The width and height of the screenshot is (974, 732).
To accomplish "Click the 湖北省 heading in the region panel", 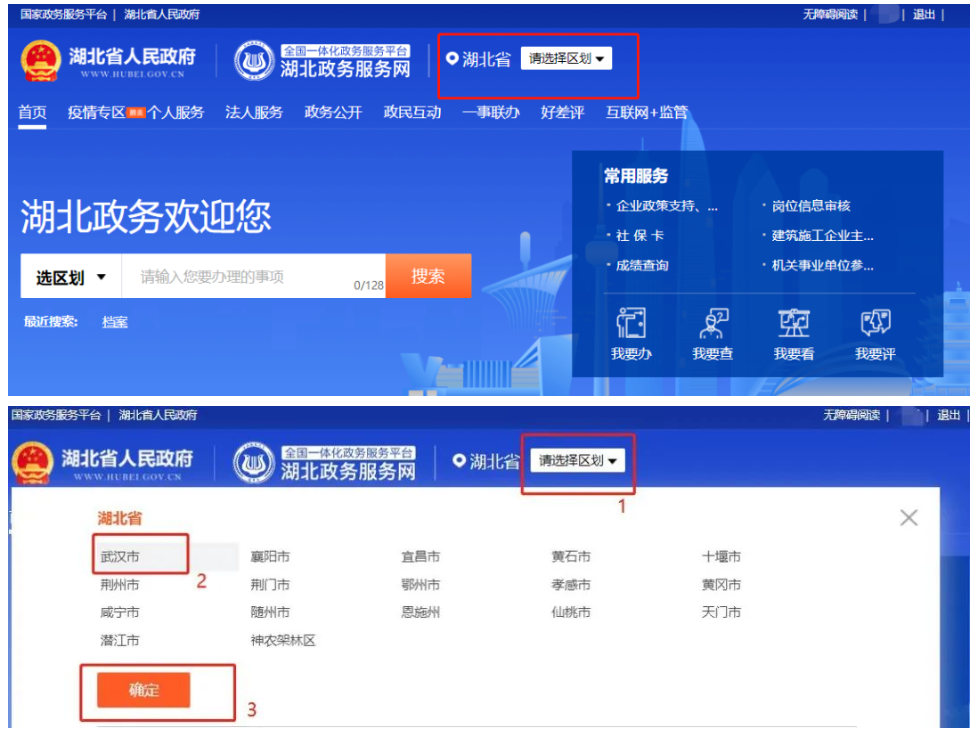I will pos(119,518).
